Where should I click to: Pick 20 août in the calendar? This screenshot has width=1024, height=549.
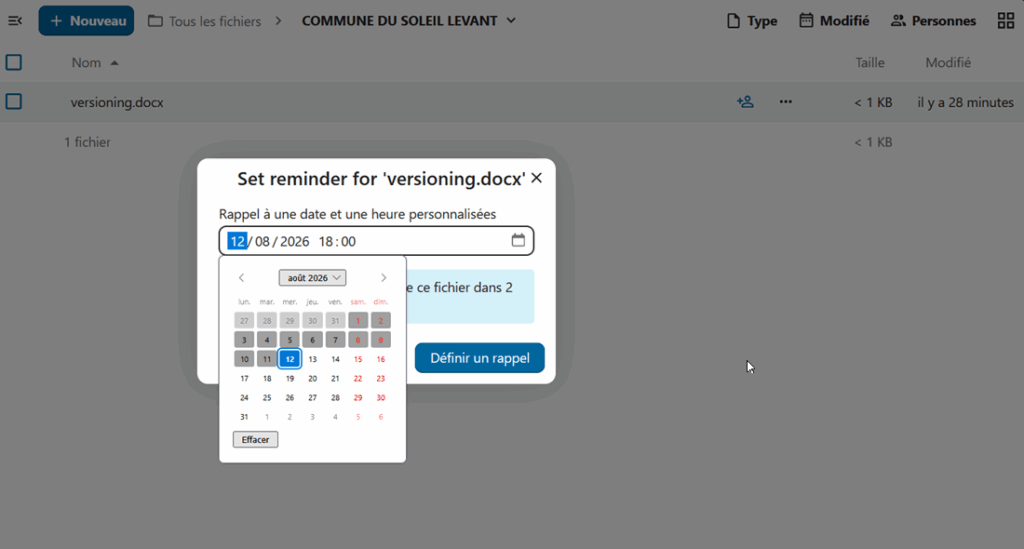[312, 378]
